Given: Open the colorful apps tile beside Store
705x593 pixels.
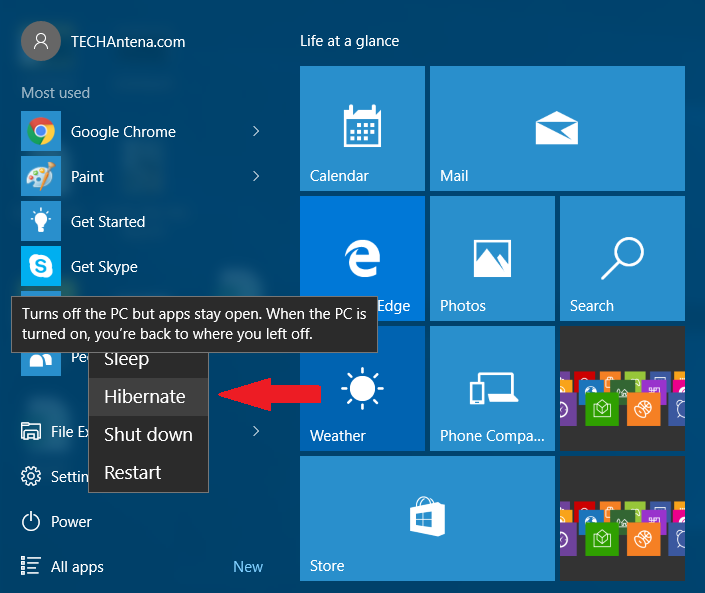Looking at the screenshot, I should 622,518.
